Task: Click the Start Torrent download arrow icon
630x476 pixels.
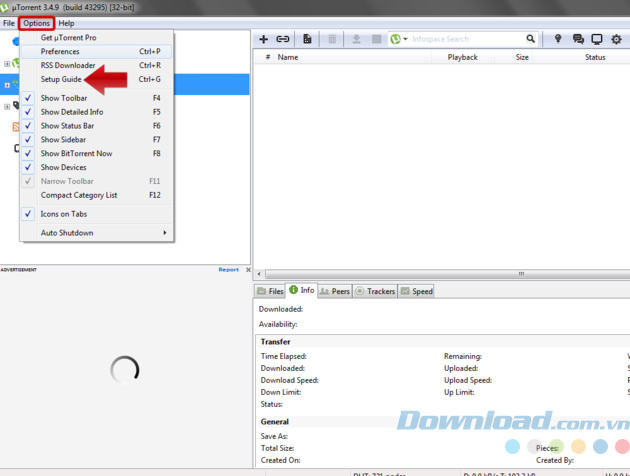Action: pos(356,39)
